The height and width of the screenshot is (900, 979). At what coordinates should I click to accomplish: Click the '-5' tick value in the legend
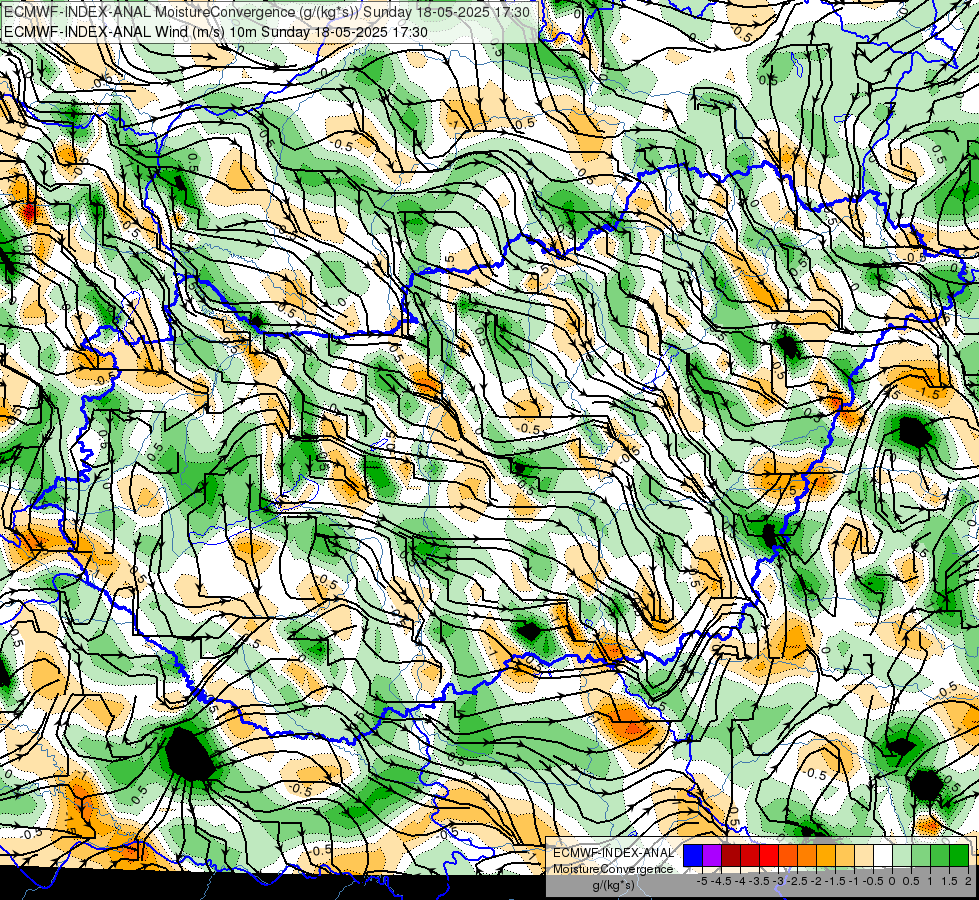(x=702, y=881)
